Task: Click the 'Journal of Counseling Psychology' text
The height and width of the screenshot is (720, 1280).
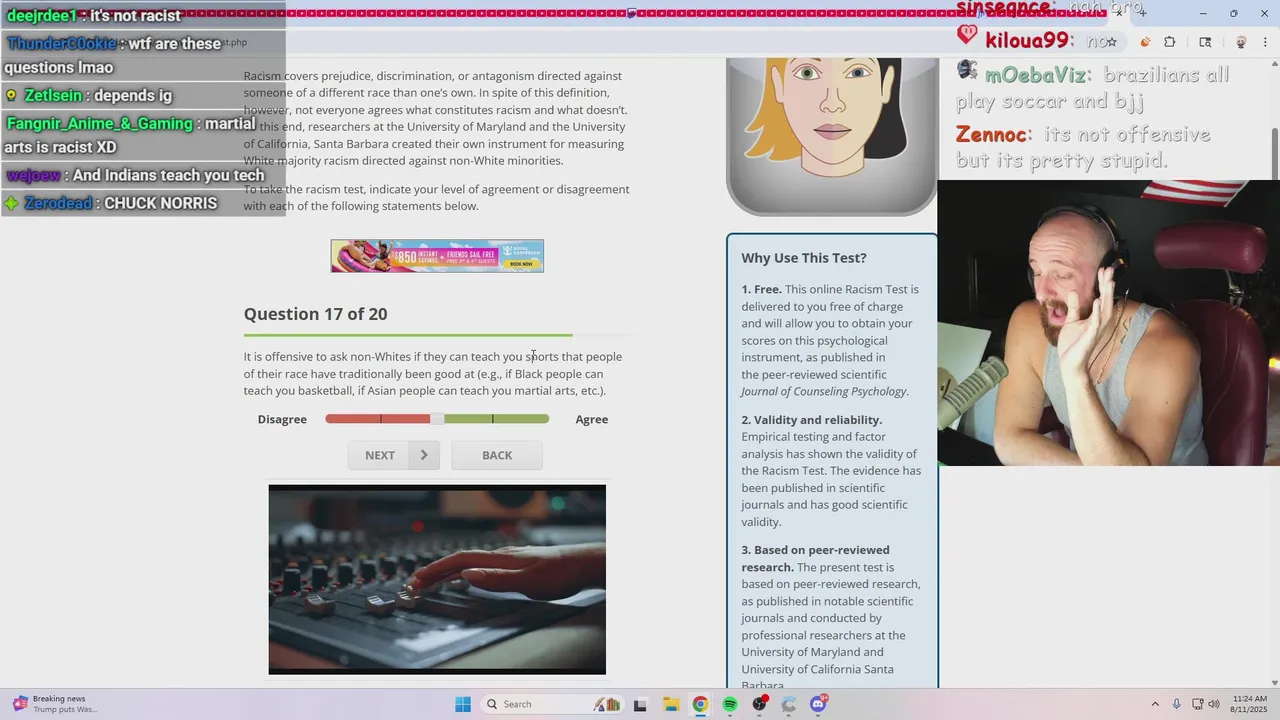Action: tap(824, 392)
